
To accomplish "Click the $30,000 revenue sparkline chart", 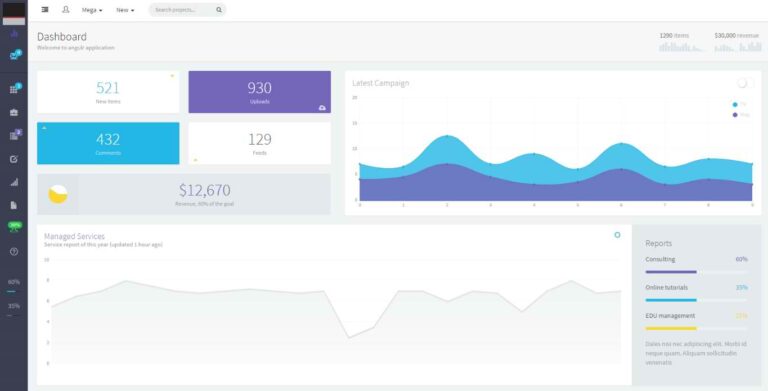I will coord(738,47).
